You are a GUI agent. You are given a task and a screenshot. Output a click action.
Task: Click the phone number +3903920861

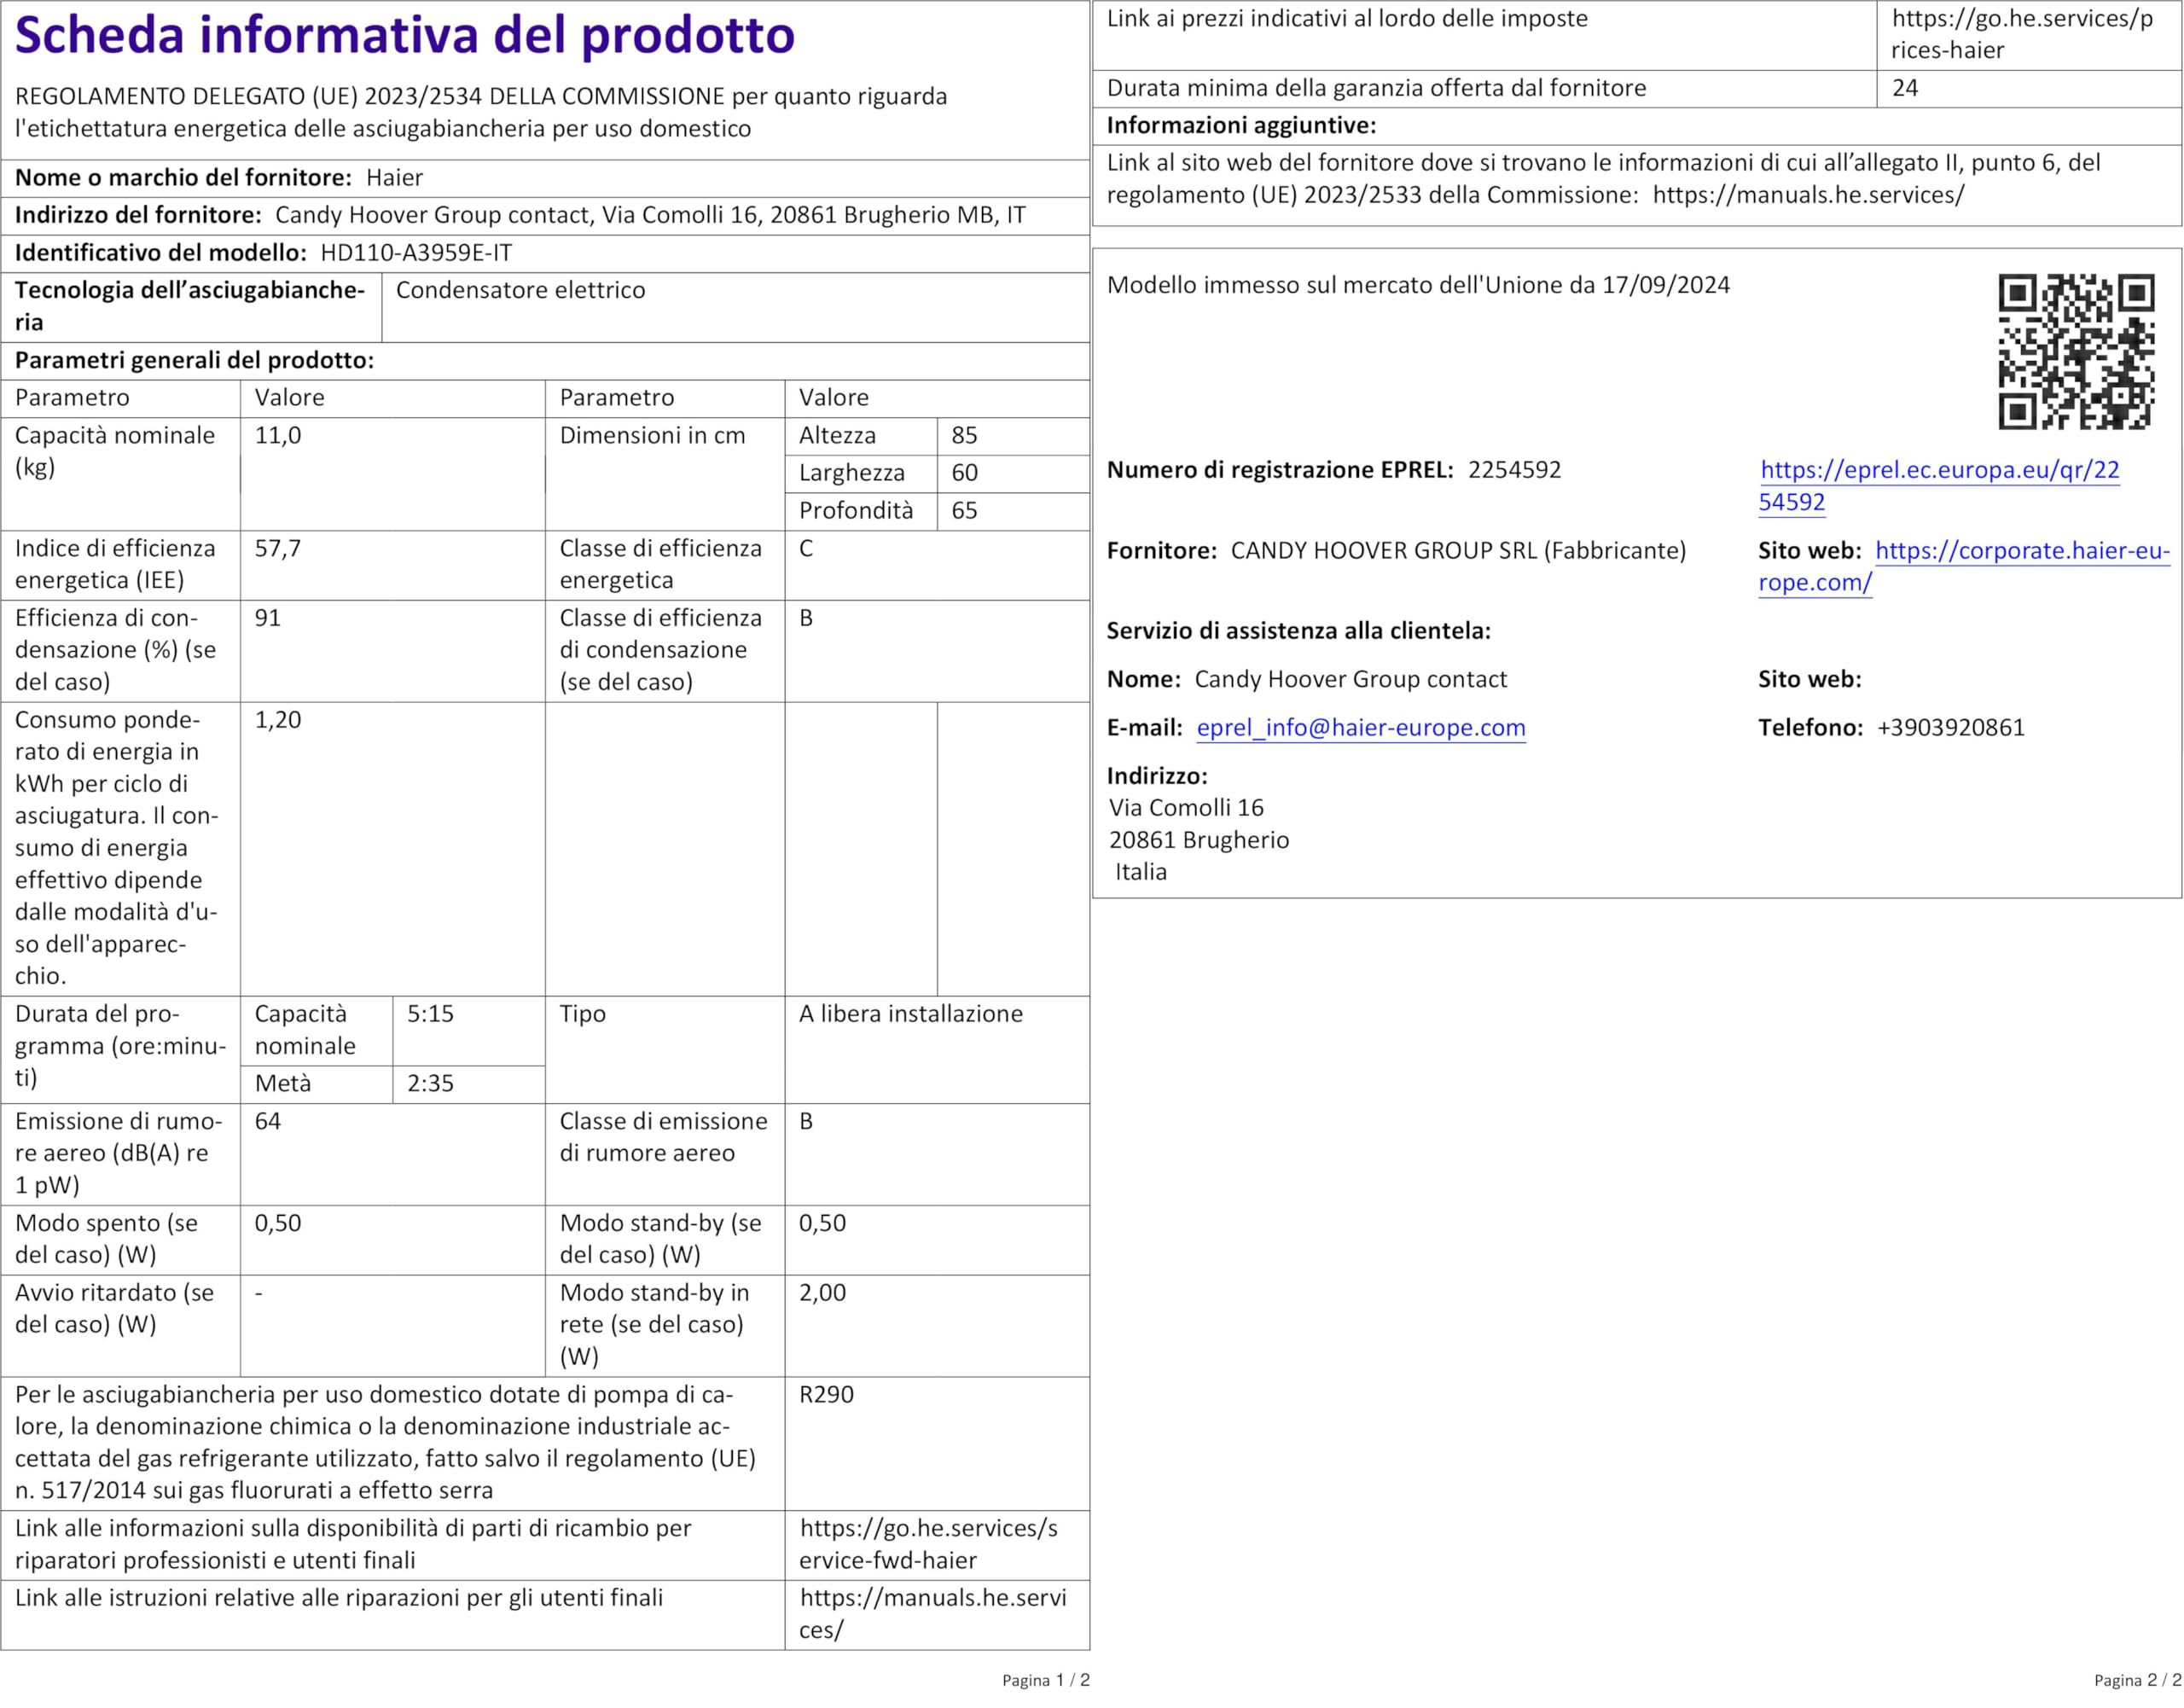(x=1950, y=728)
